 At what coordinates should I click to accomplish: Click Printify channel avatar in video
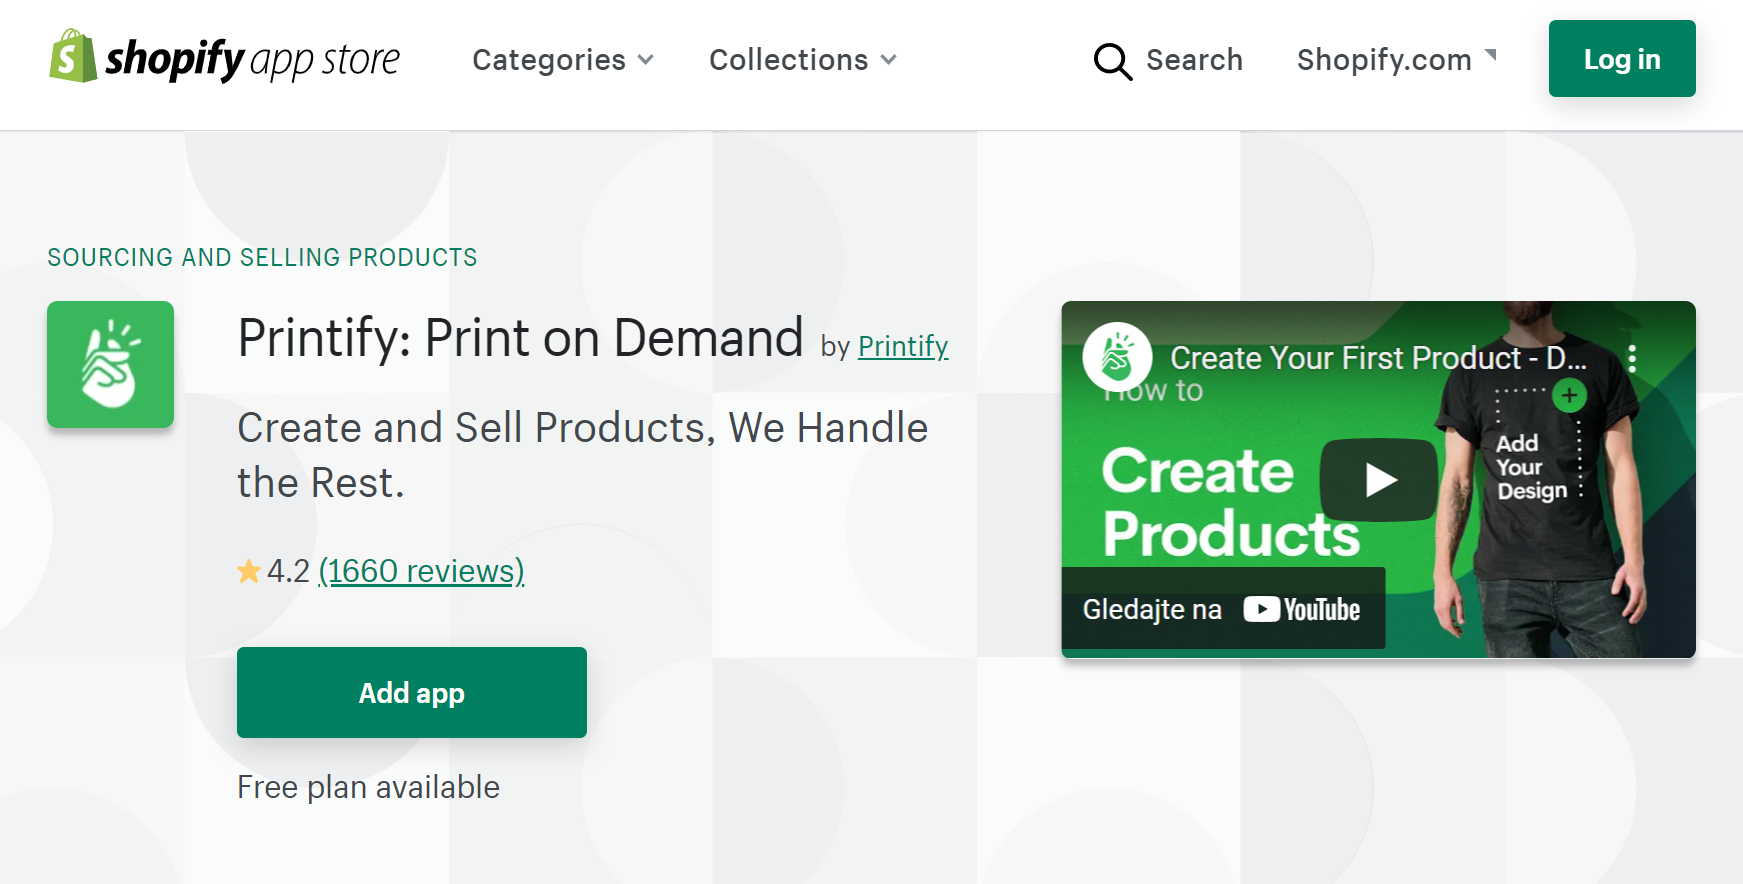(x=1117, y=357)
